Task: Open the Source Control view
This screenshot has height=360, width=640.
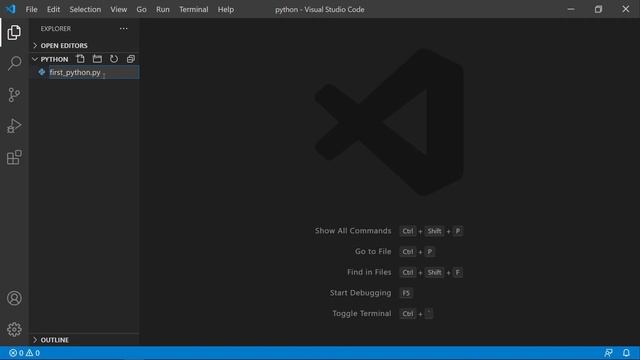Action: (x=14, y=95)
